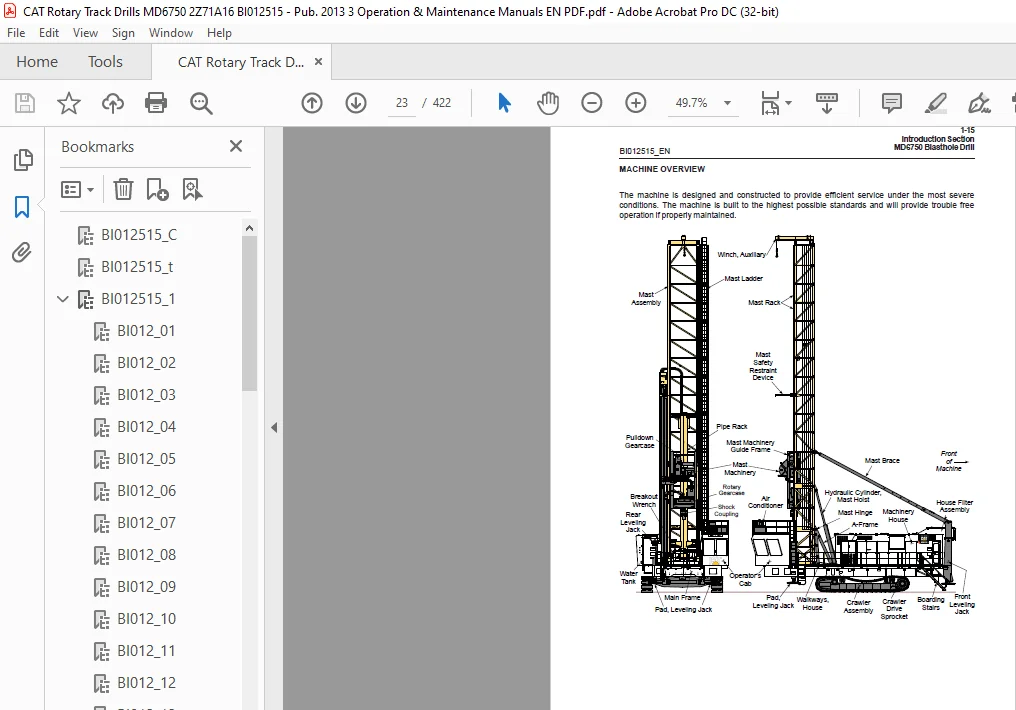Select bookmark BI012_04
The image size is (1016, 710).
pos(146,427)
